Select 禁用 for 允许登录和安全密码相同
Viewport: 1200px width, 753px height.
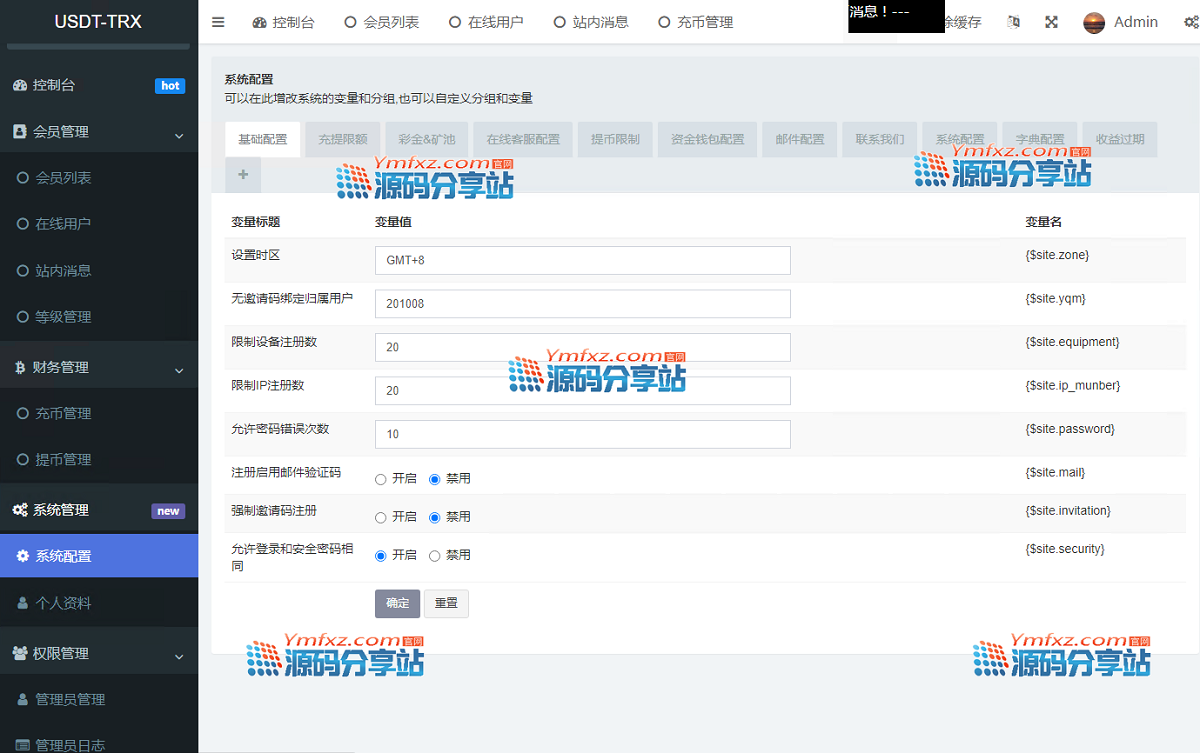click(x=435, y=556)
